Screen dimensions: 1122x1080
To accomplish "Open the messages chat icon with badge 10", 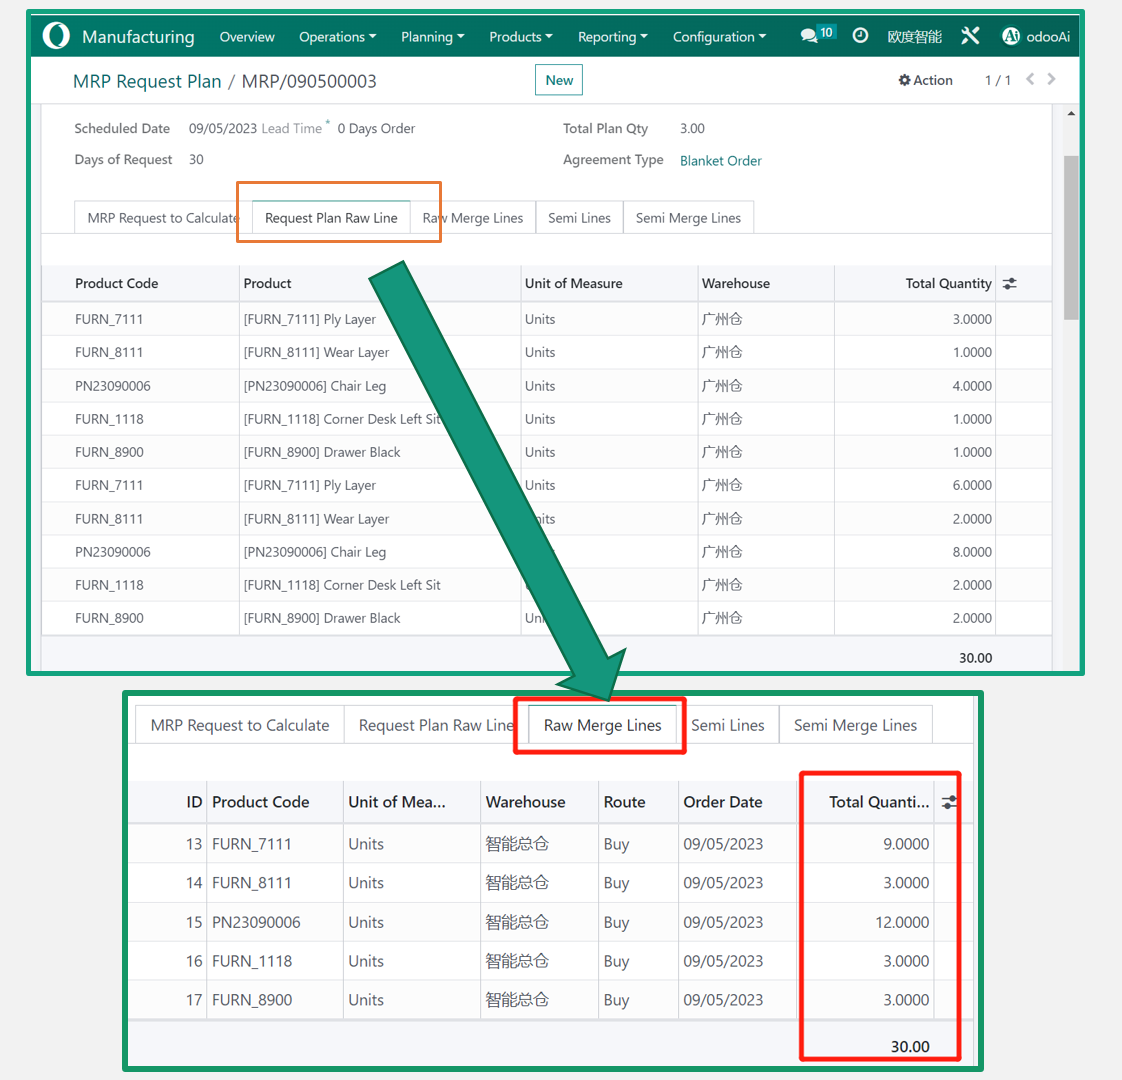I will point(809,36).
